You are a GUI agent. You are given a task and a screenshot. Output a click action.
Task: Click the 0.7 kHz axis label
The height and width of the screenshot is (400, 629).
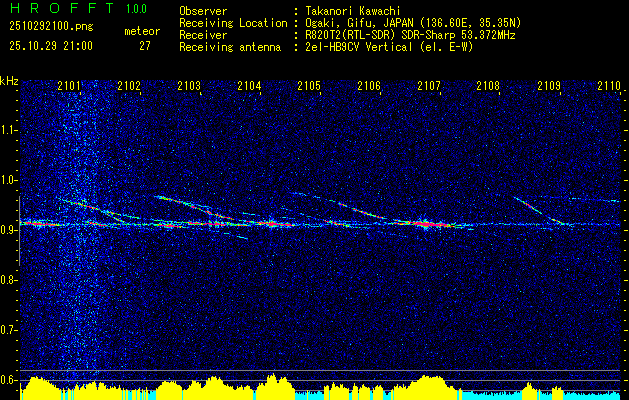click(8, 330)
